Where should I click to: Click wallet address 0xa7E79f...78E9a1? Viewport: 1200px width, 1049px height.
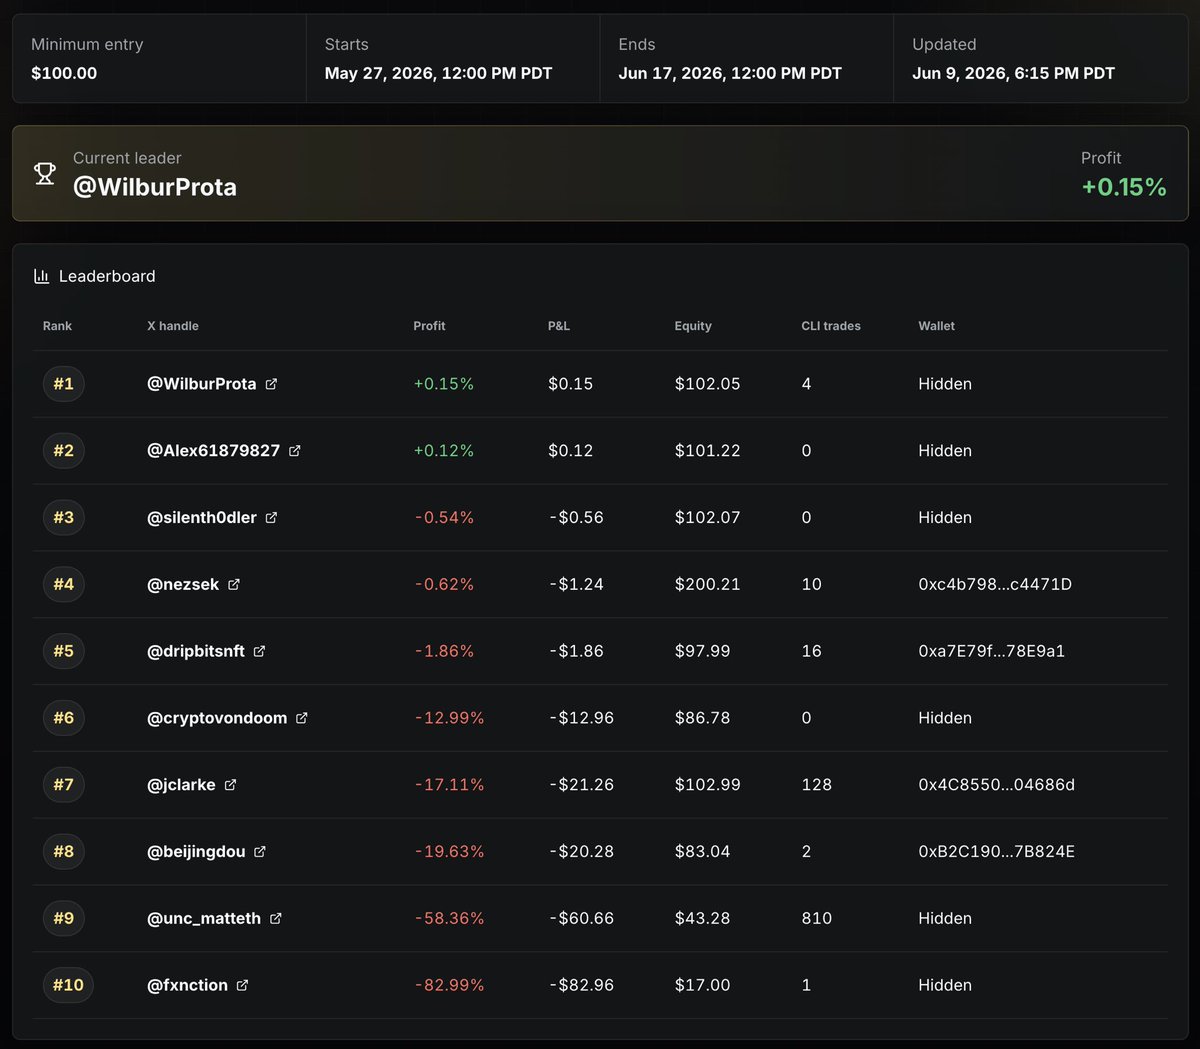992,651
